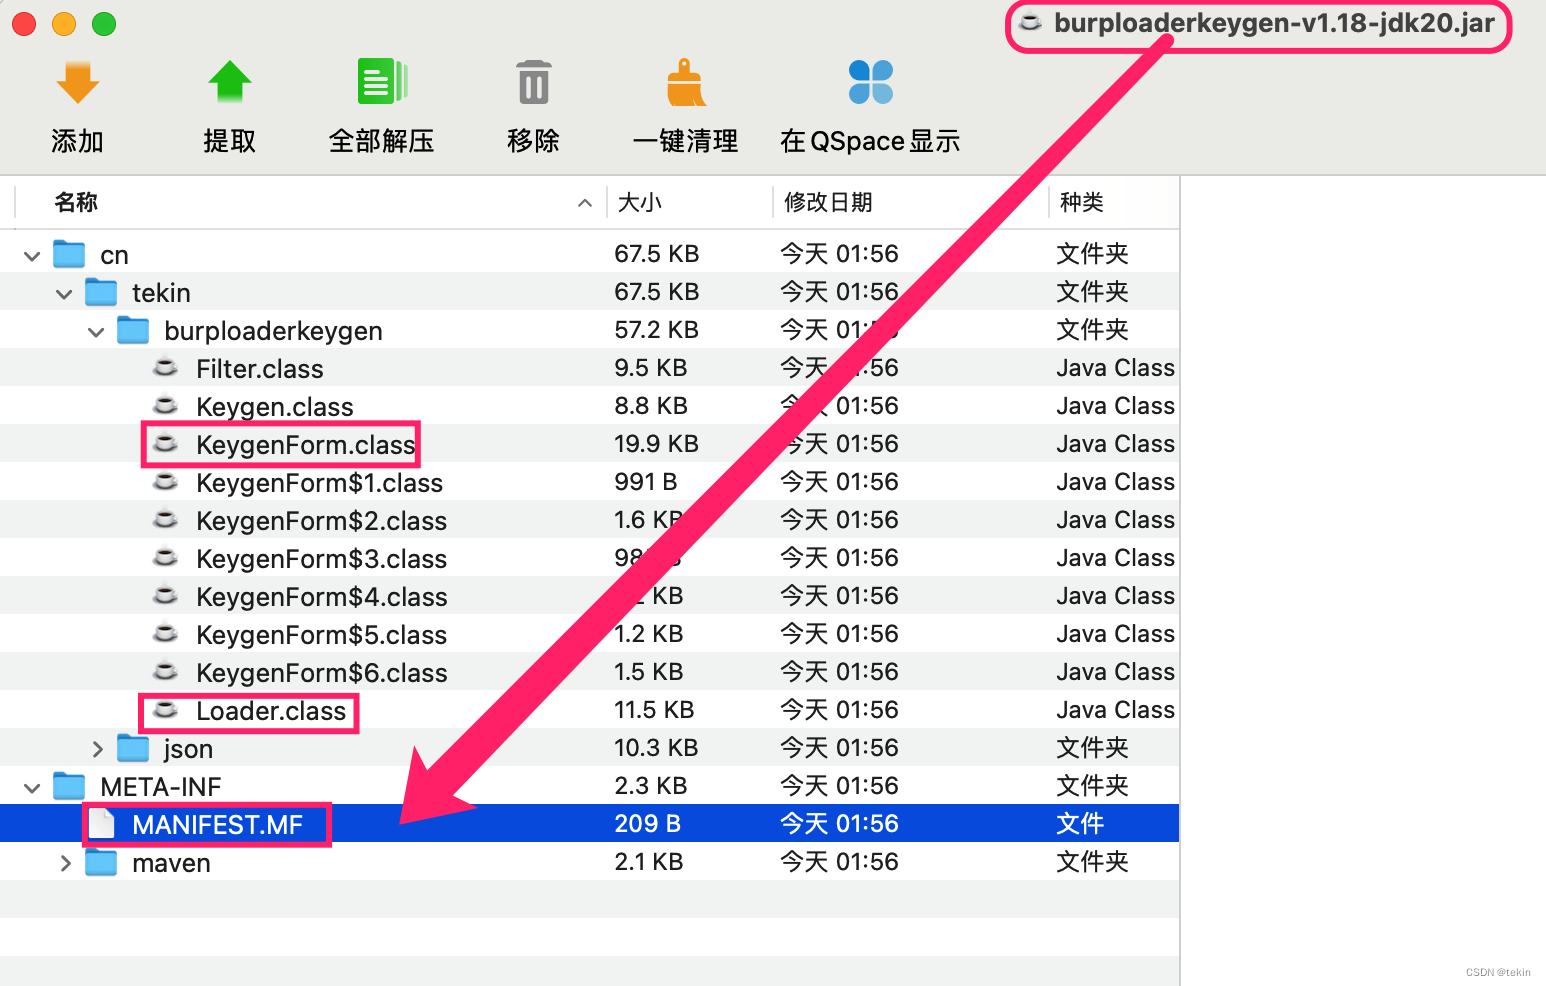Select the burploaderkeygen folder icon

coord(133,330)
